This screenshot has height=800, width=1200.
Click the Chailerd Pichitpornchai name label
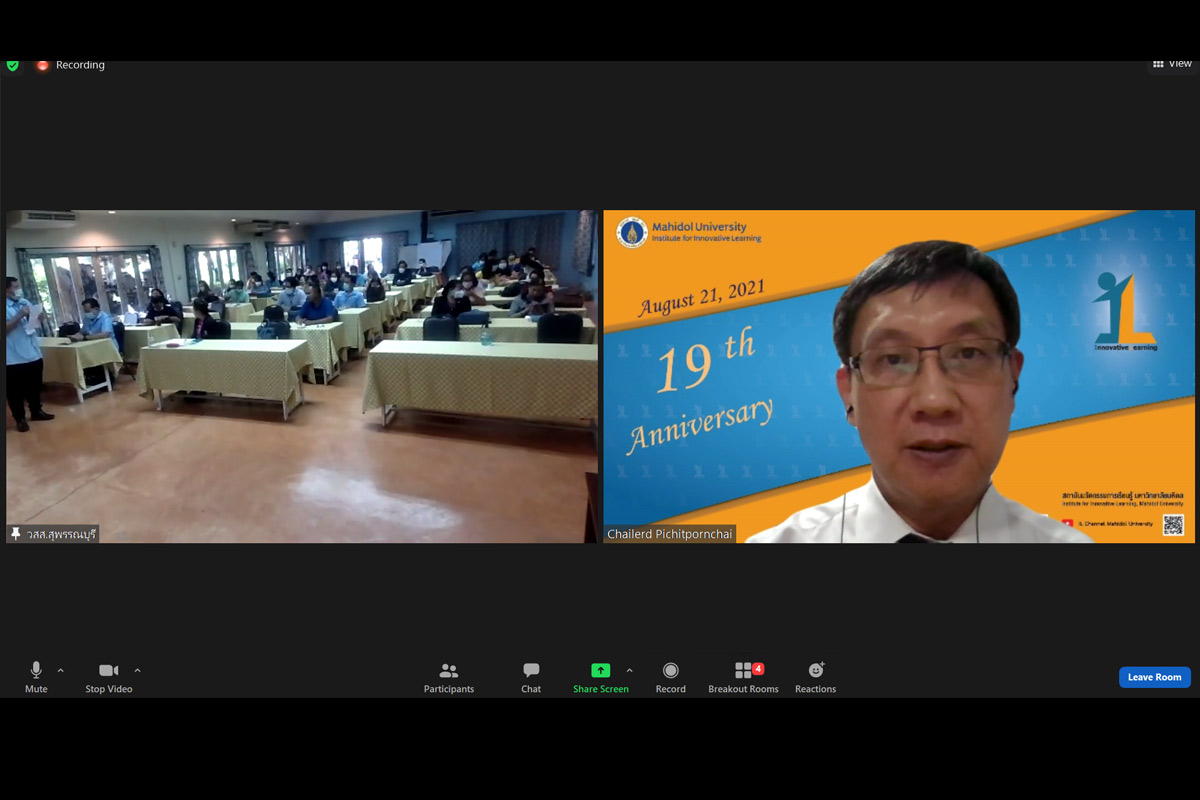[670, 534]
